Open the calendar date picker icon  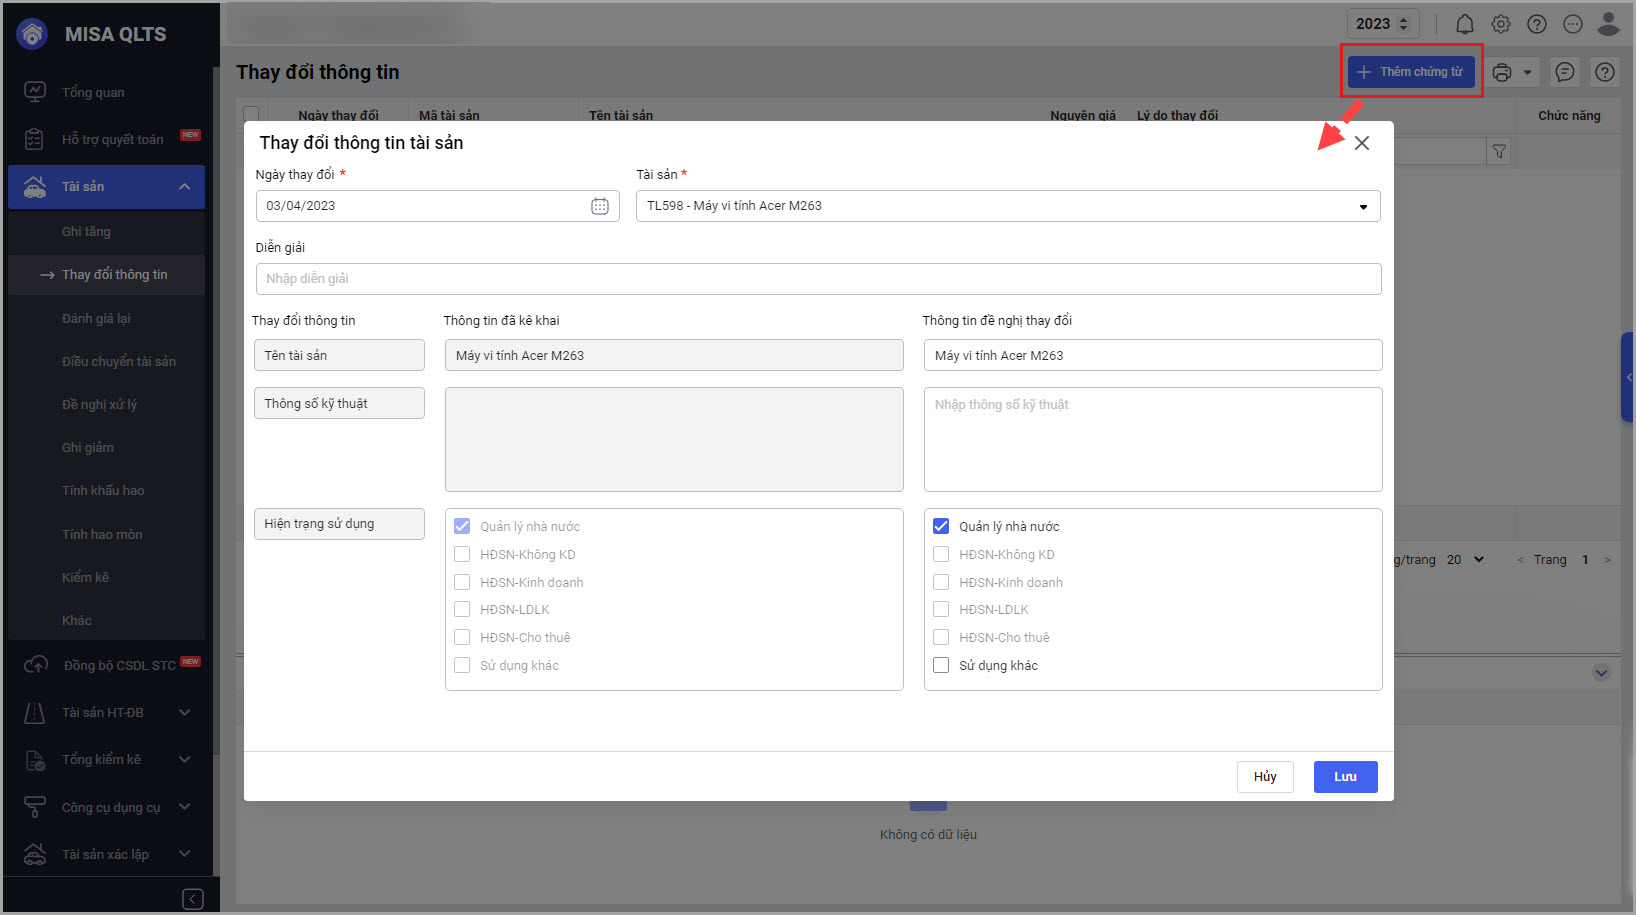tap(600, 206)
